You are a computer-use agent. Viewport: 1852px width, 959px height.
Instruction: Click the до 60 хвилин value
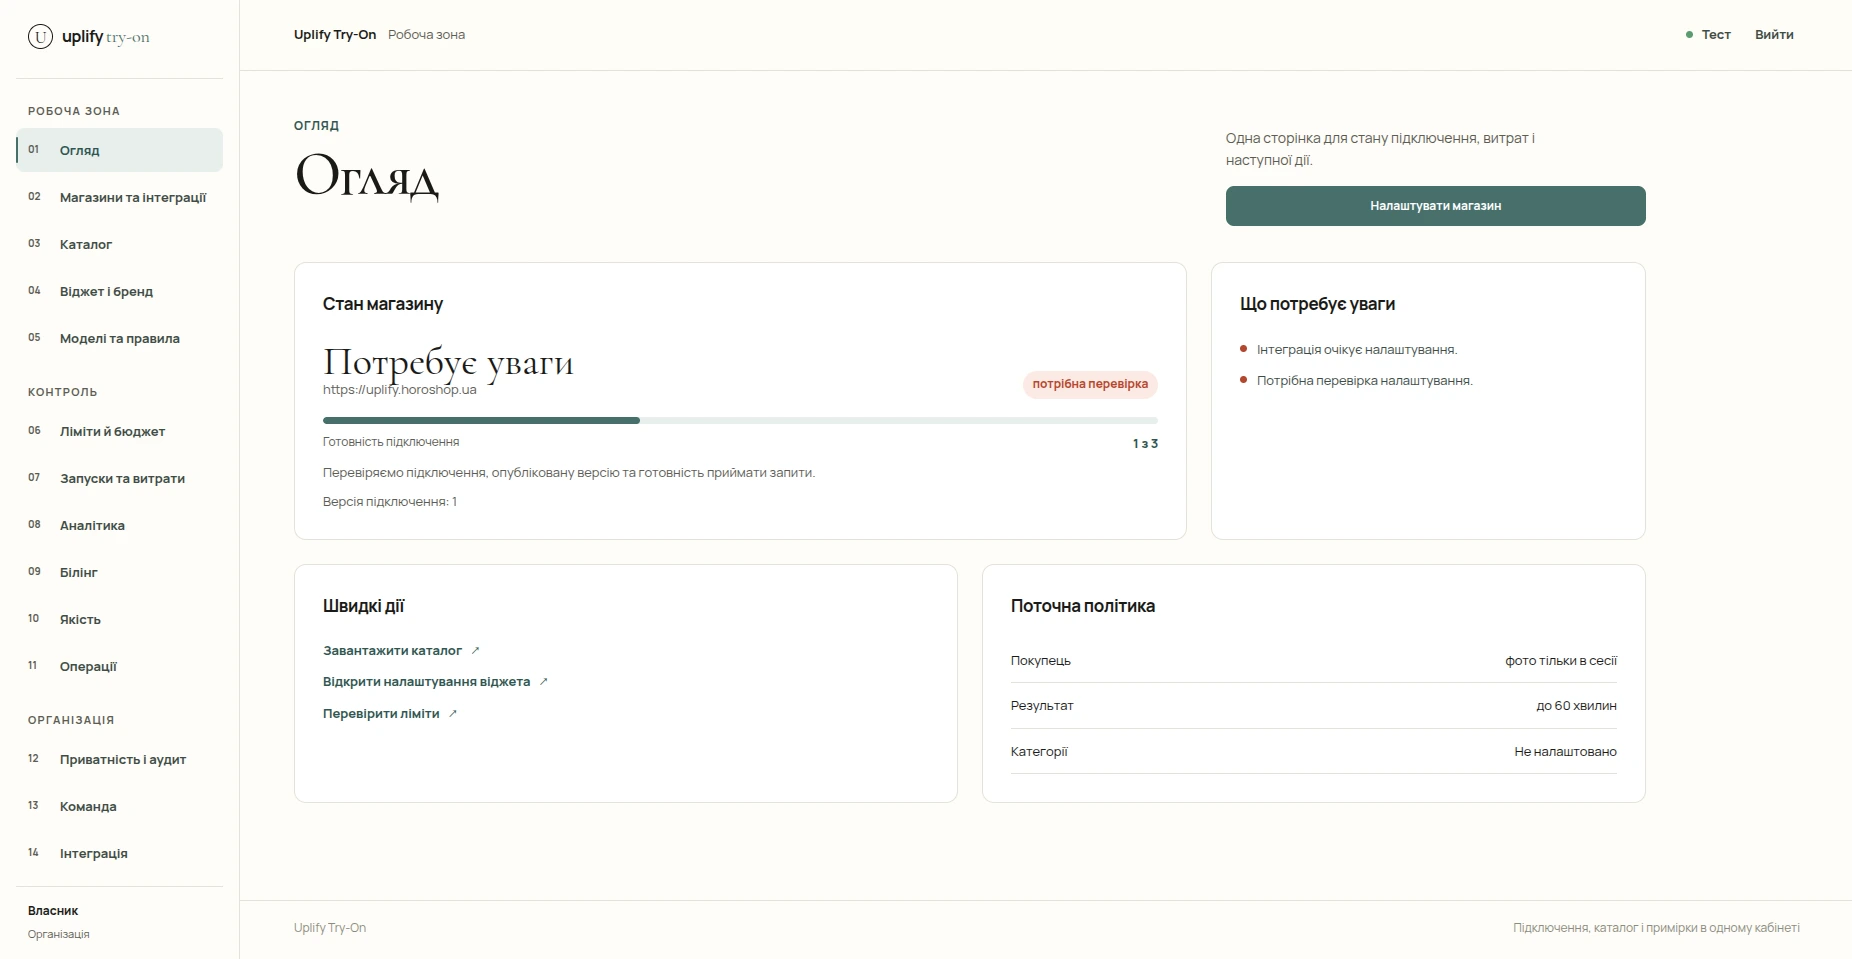tap(1576, 706)
